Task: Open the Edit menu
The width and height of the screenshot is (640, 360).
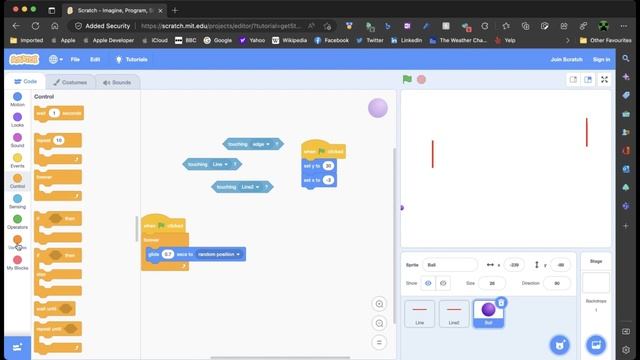Action: coord(95,60)
